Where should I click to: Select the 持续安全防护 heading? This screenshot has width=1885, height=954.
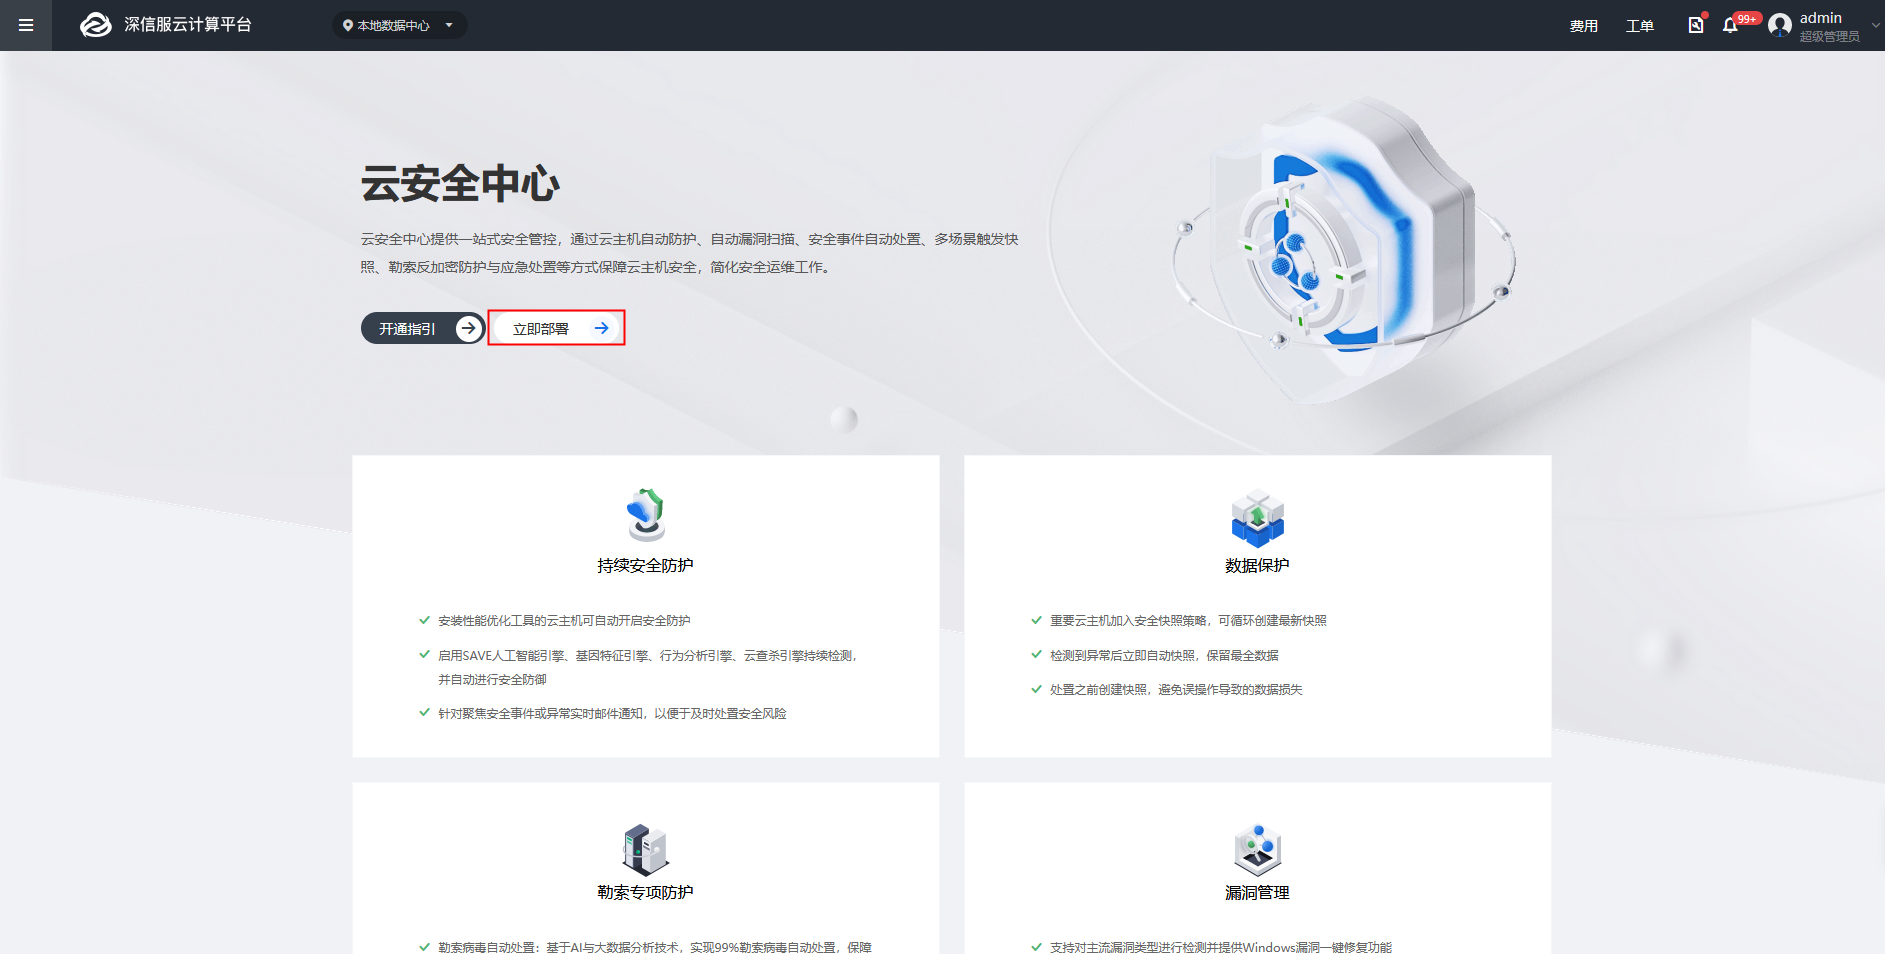pyautogui.click(x=645, y=566)
